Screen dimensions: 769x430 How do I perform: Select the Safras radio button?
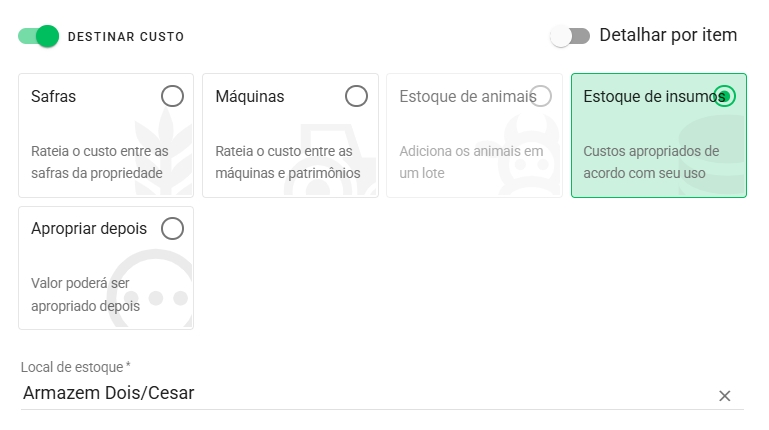click(172, 96)
